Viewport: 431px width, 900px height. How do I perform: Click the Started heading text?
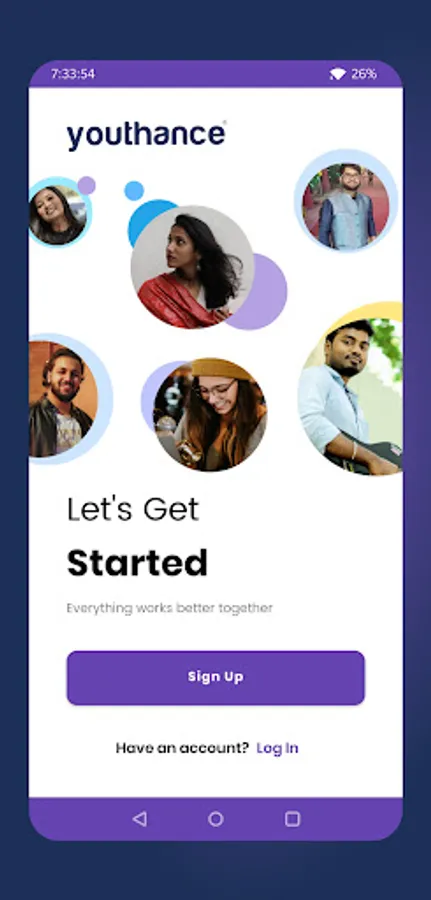pos(137,563)
